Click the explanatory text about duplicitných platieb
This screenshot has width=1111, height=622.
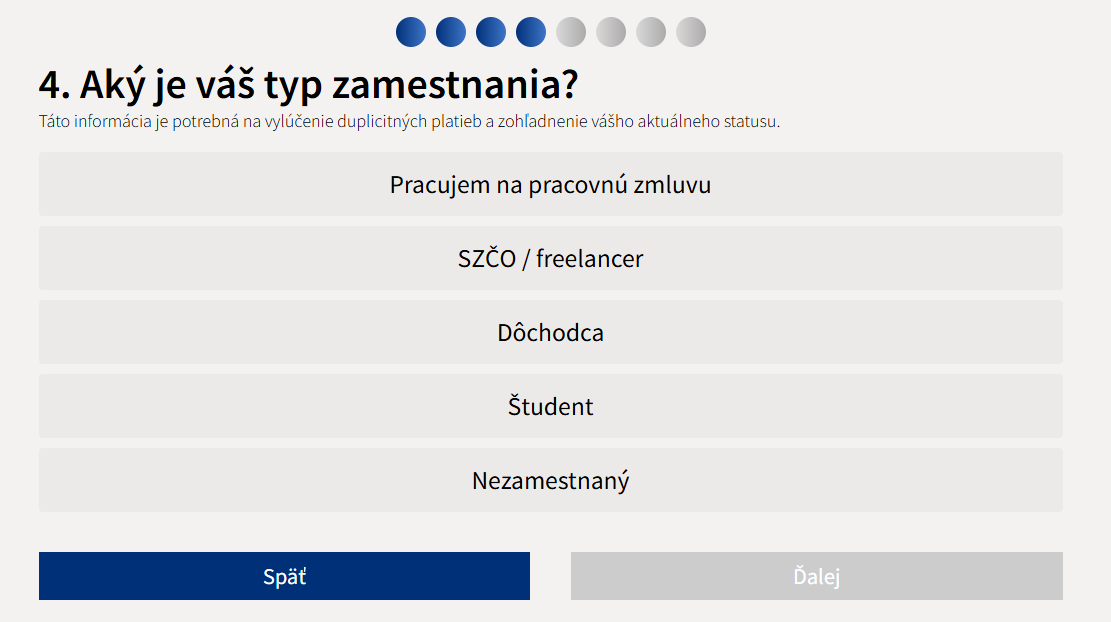409,121
